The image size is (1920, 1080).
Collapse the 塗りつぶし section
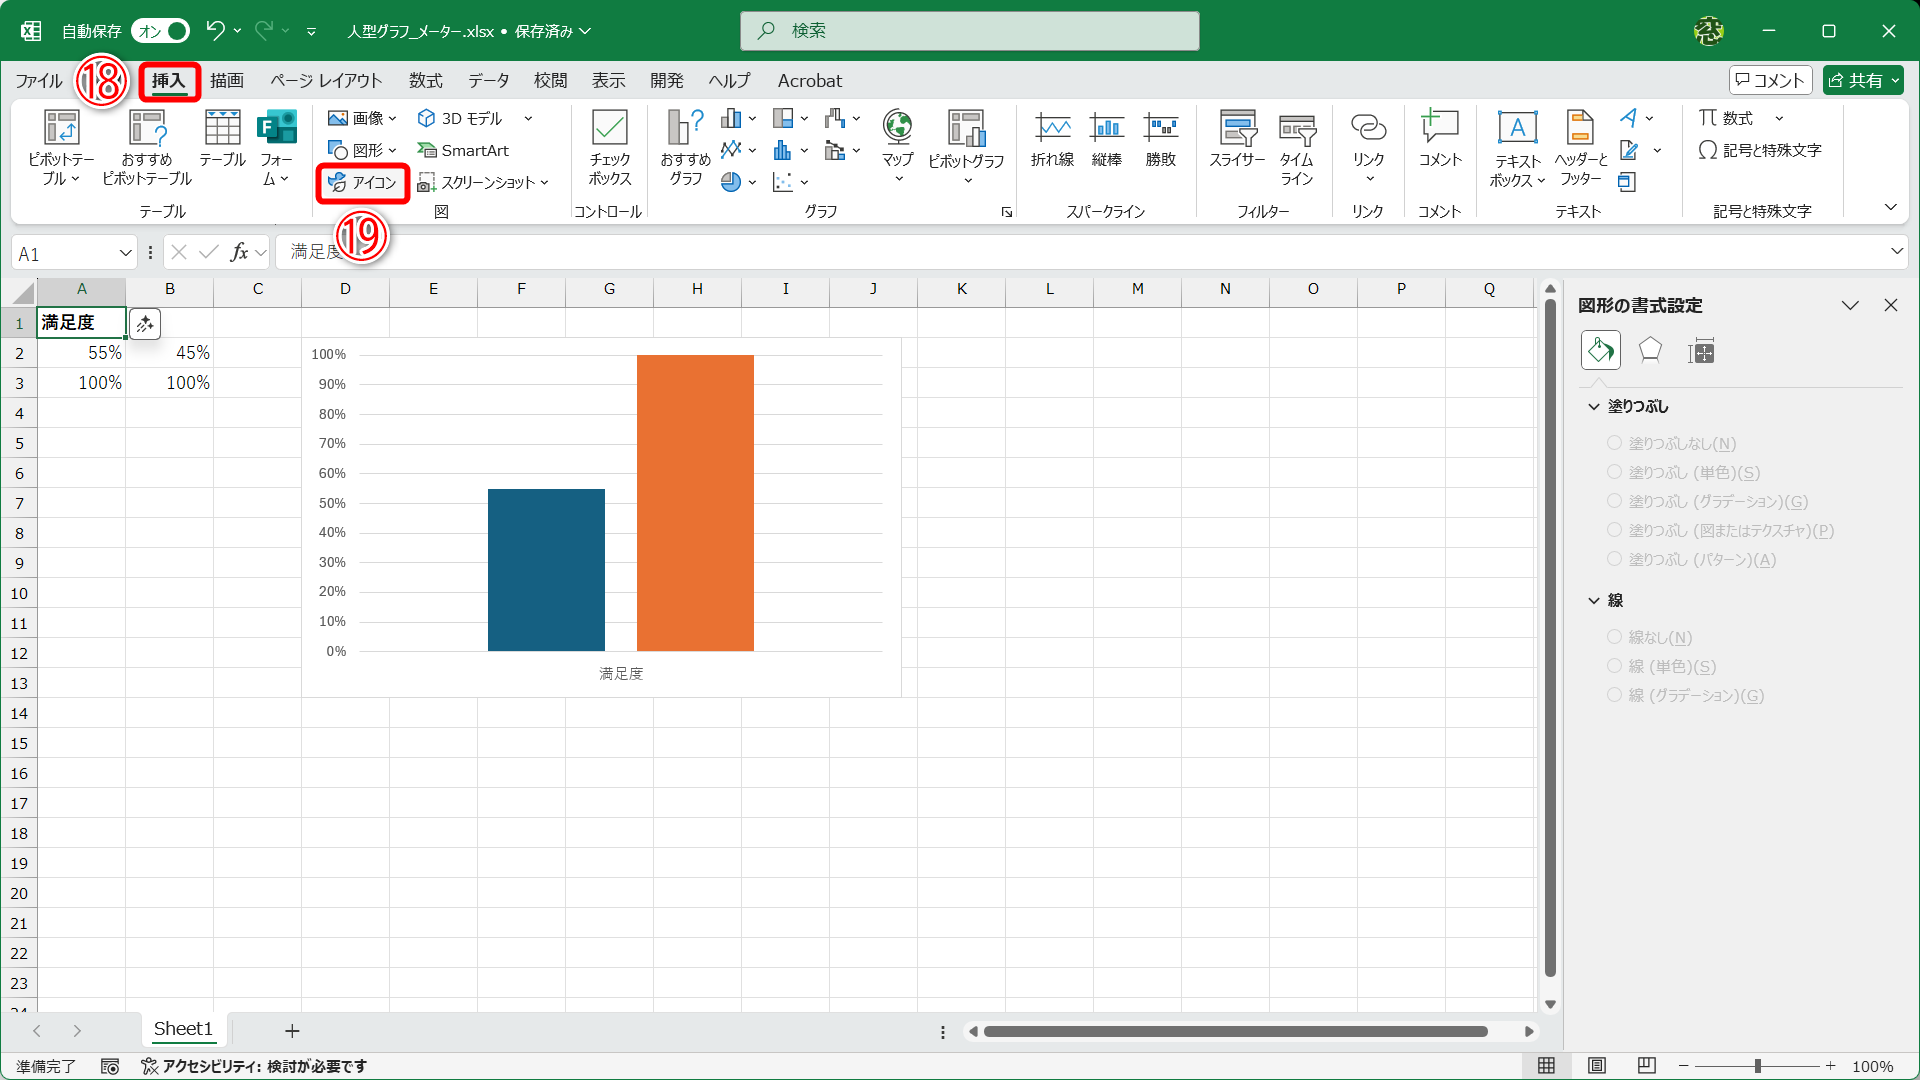click(x=1594, y=407)
